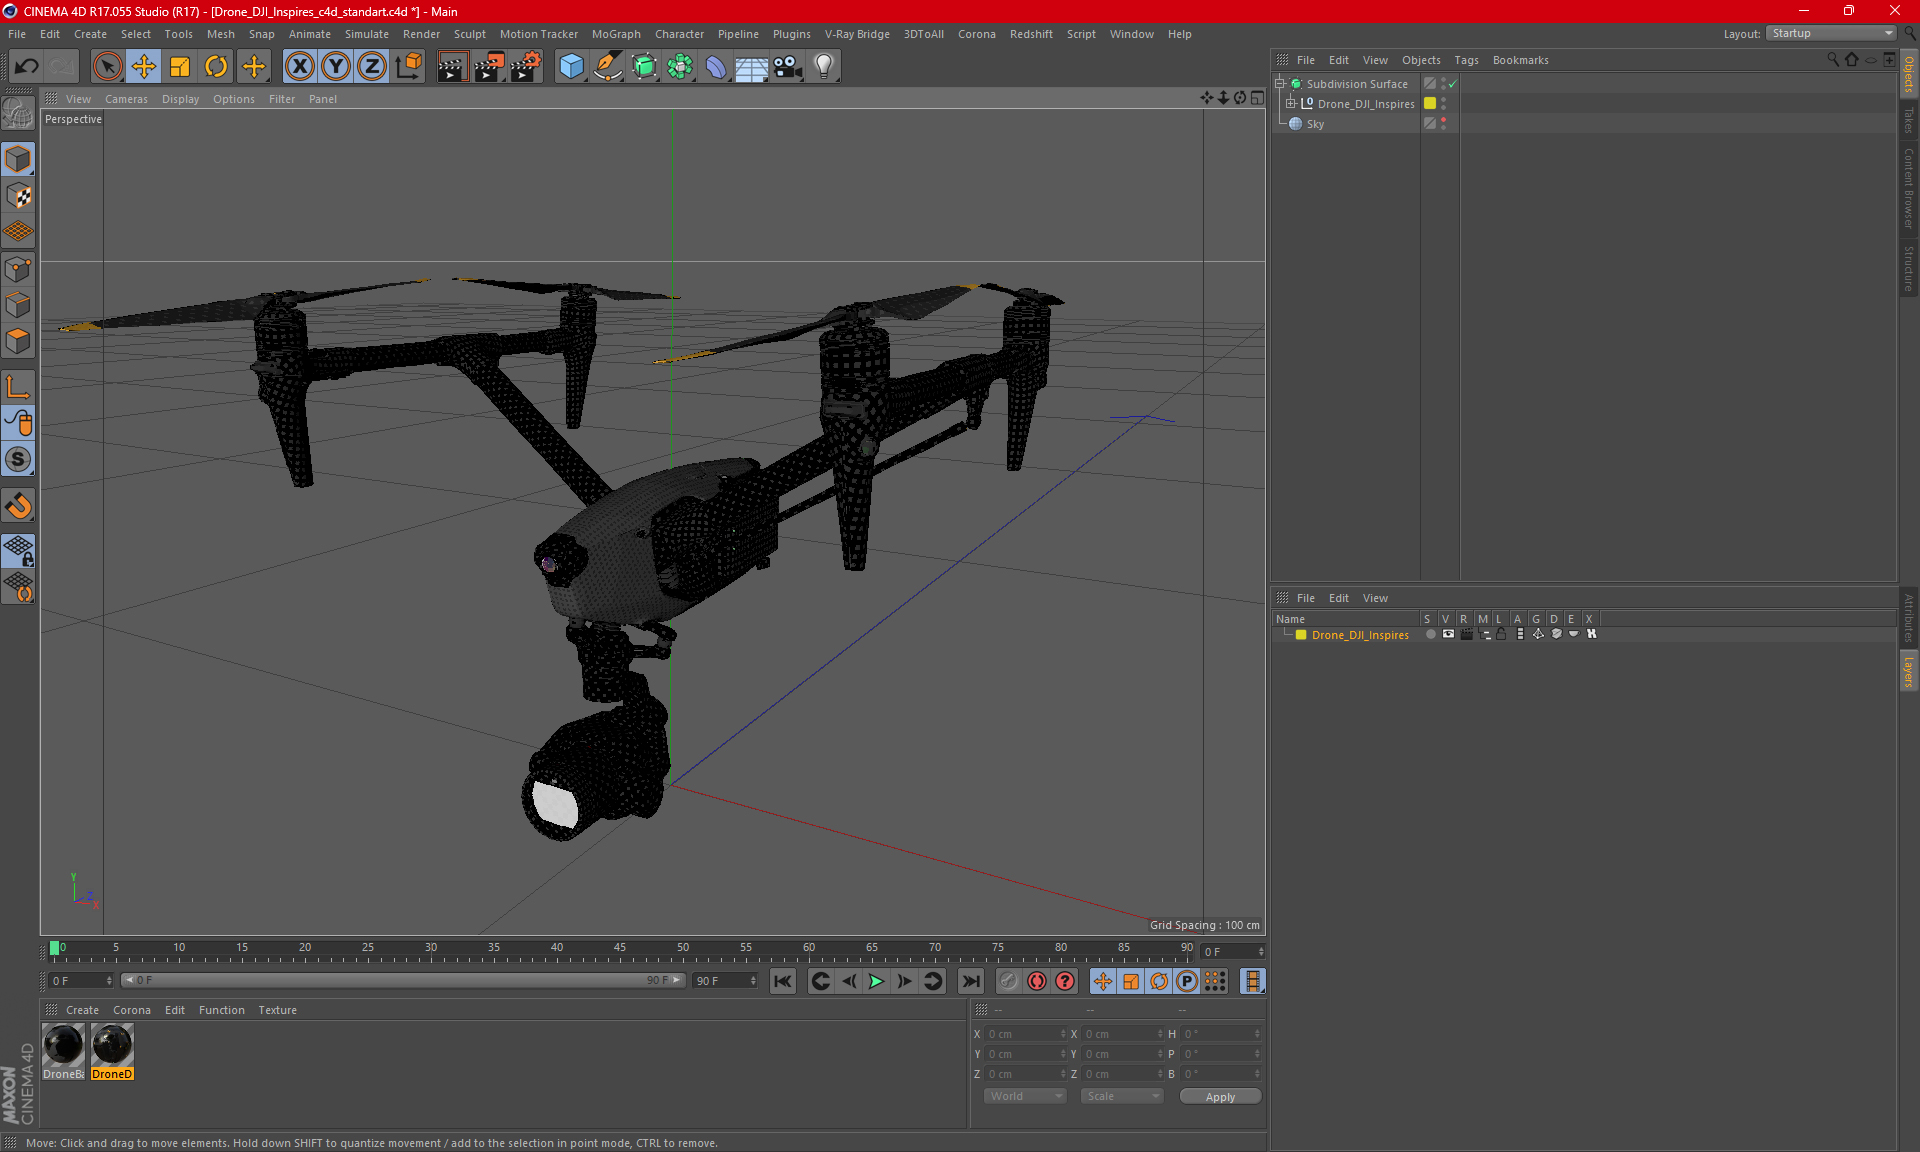Image resolution: width=1920 pixels, height=1152 pixels.
Task: Select the Live Selection tool
Action: click(x=107, y=66)
